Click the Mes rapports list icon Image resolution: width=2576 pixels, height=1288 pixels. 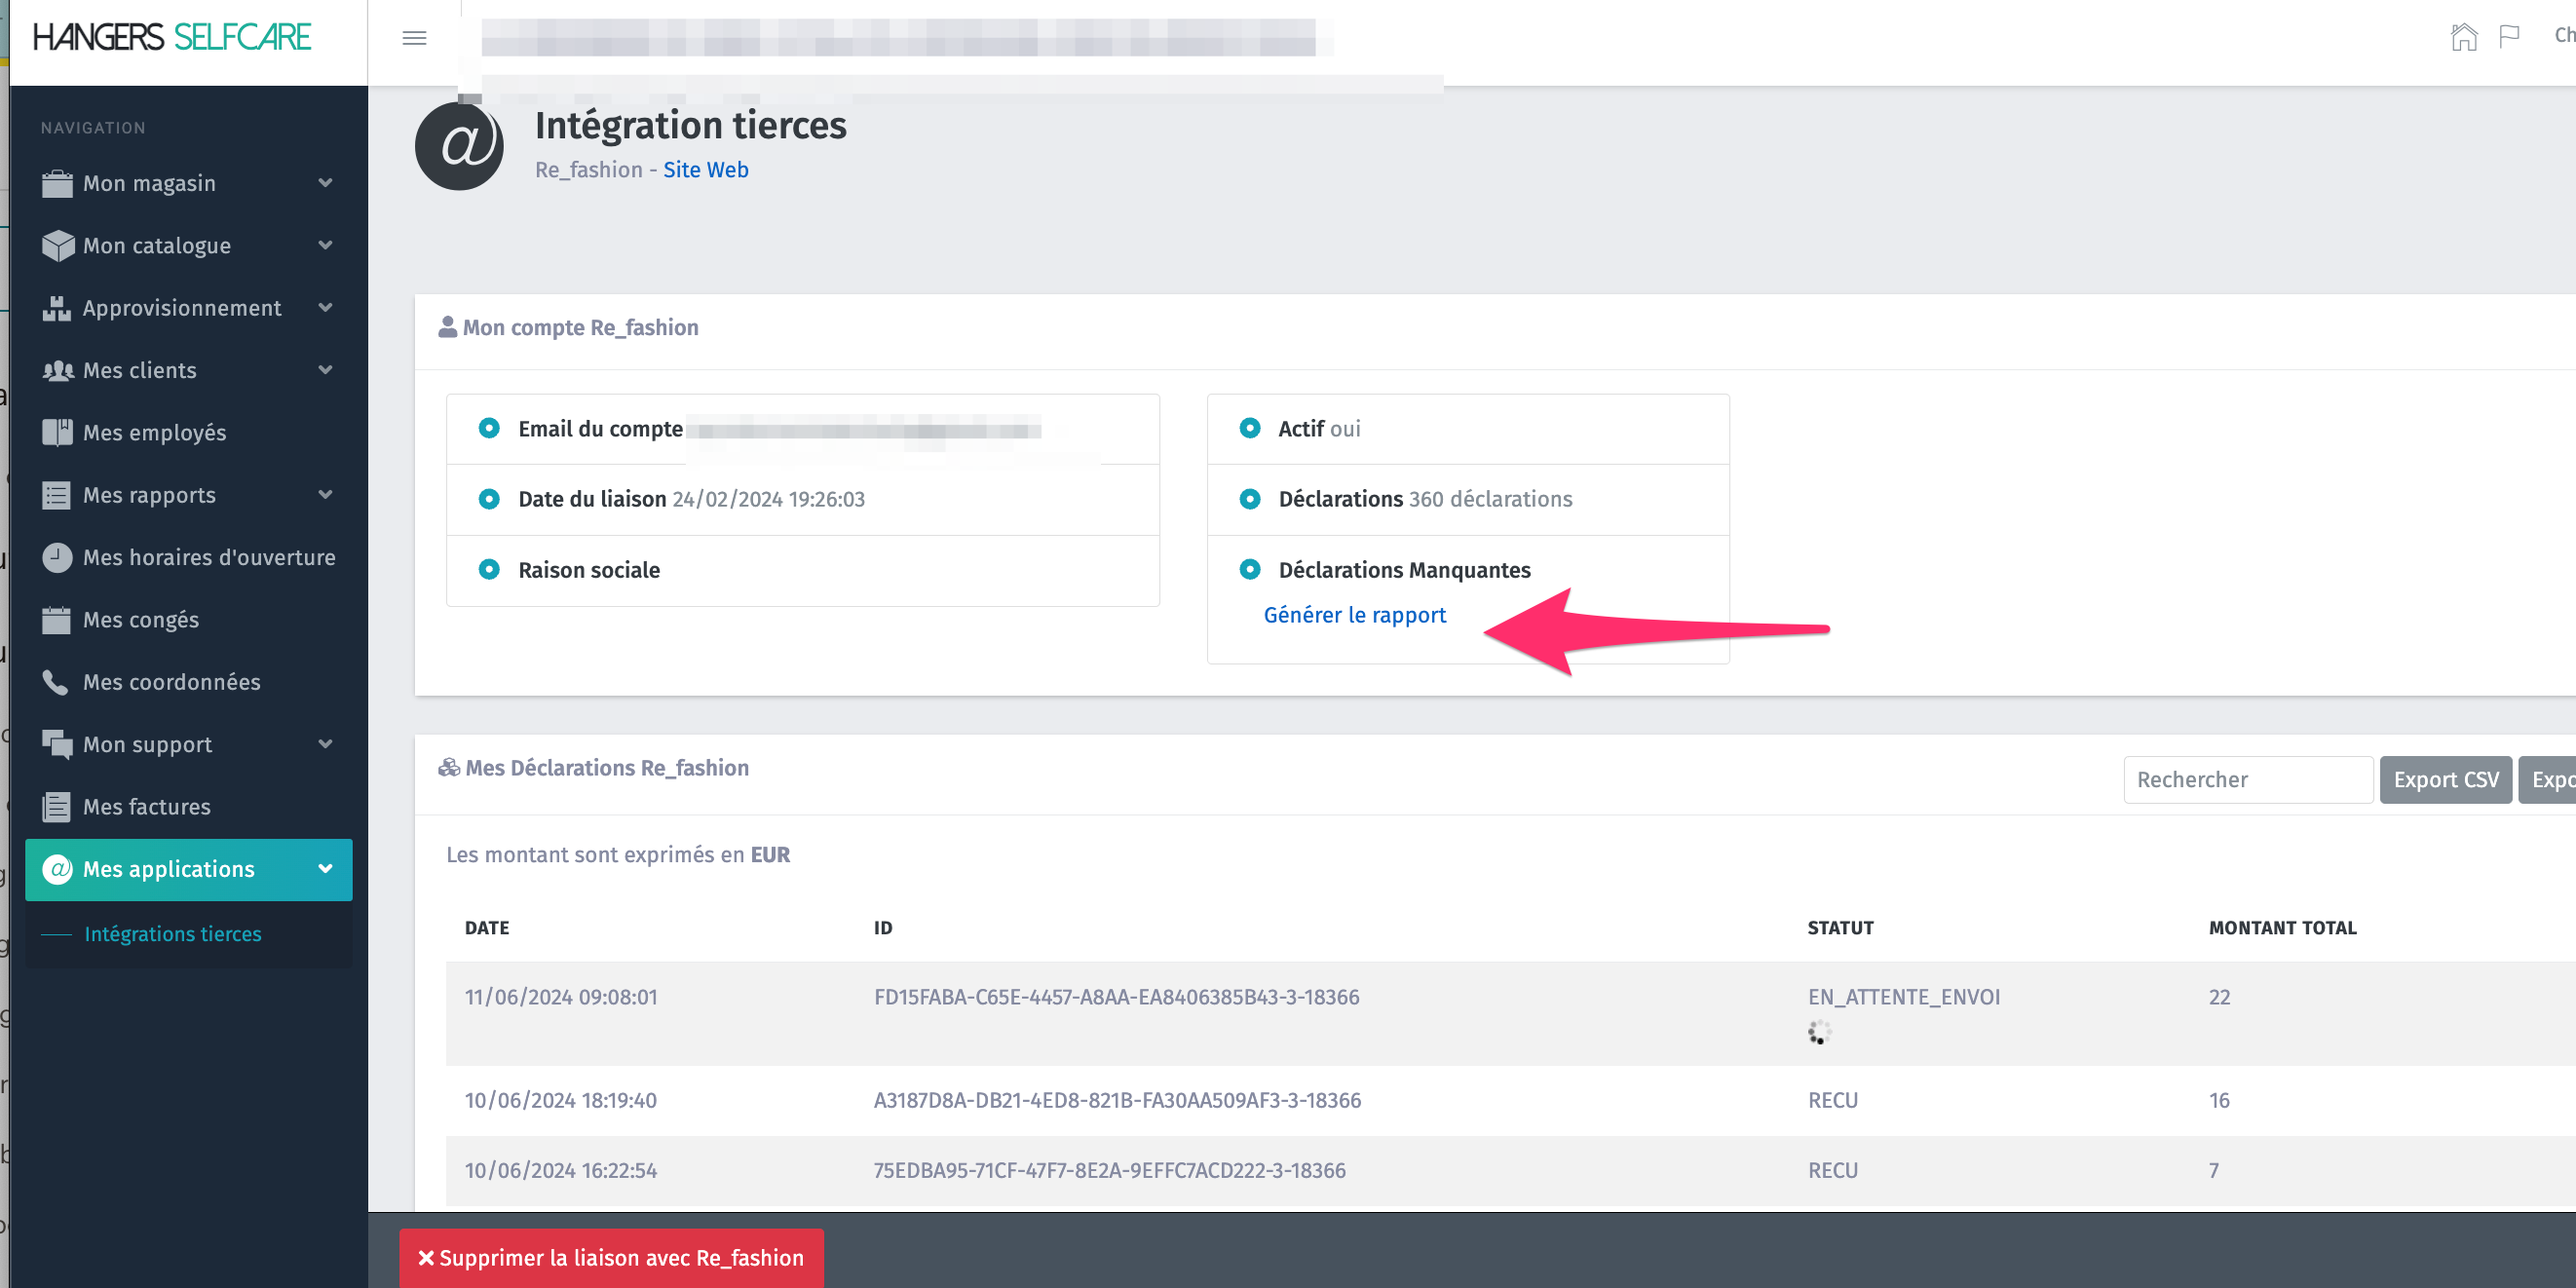[x=57, y=496]
